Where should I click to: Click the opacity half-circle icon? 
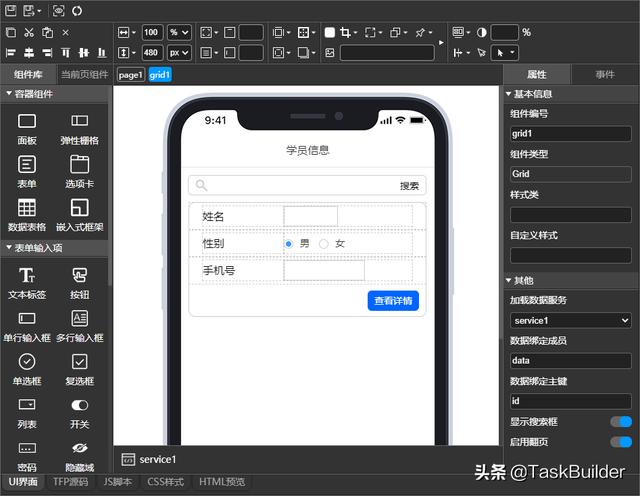coord(482,32)
